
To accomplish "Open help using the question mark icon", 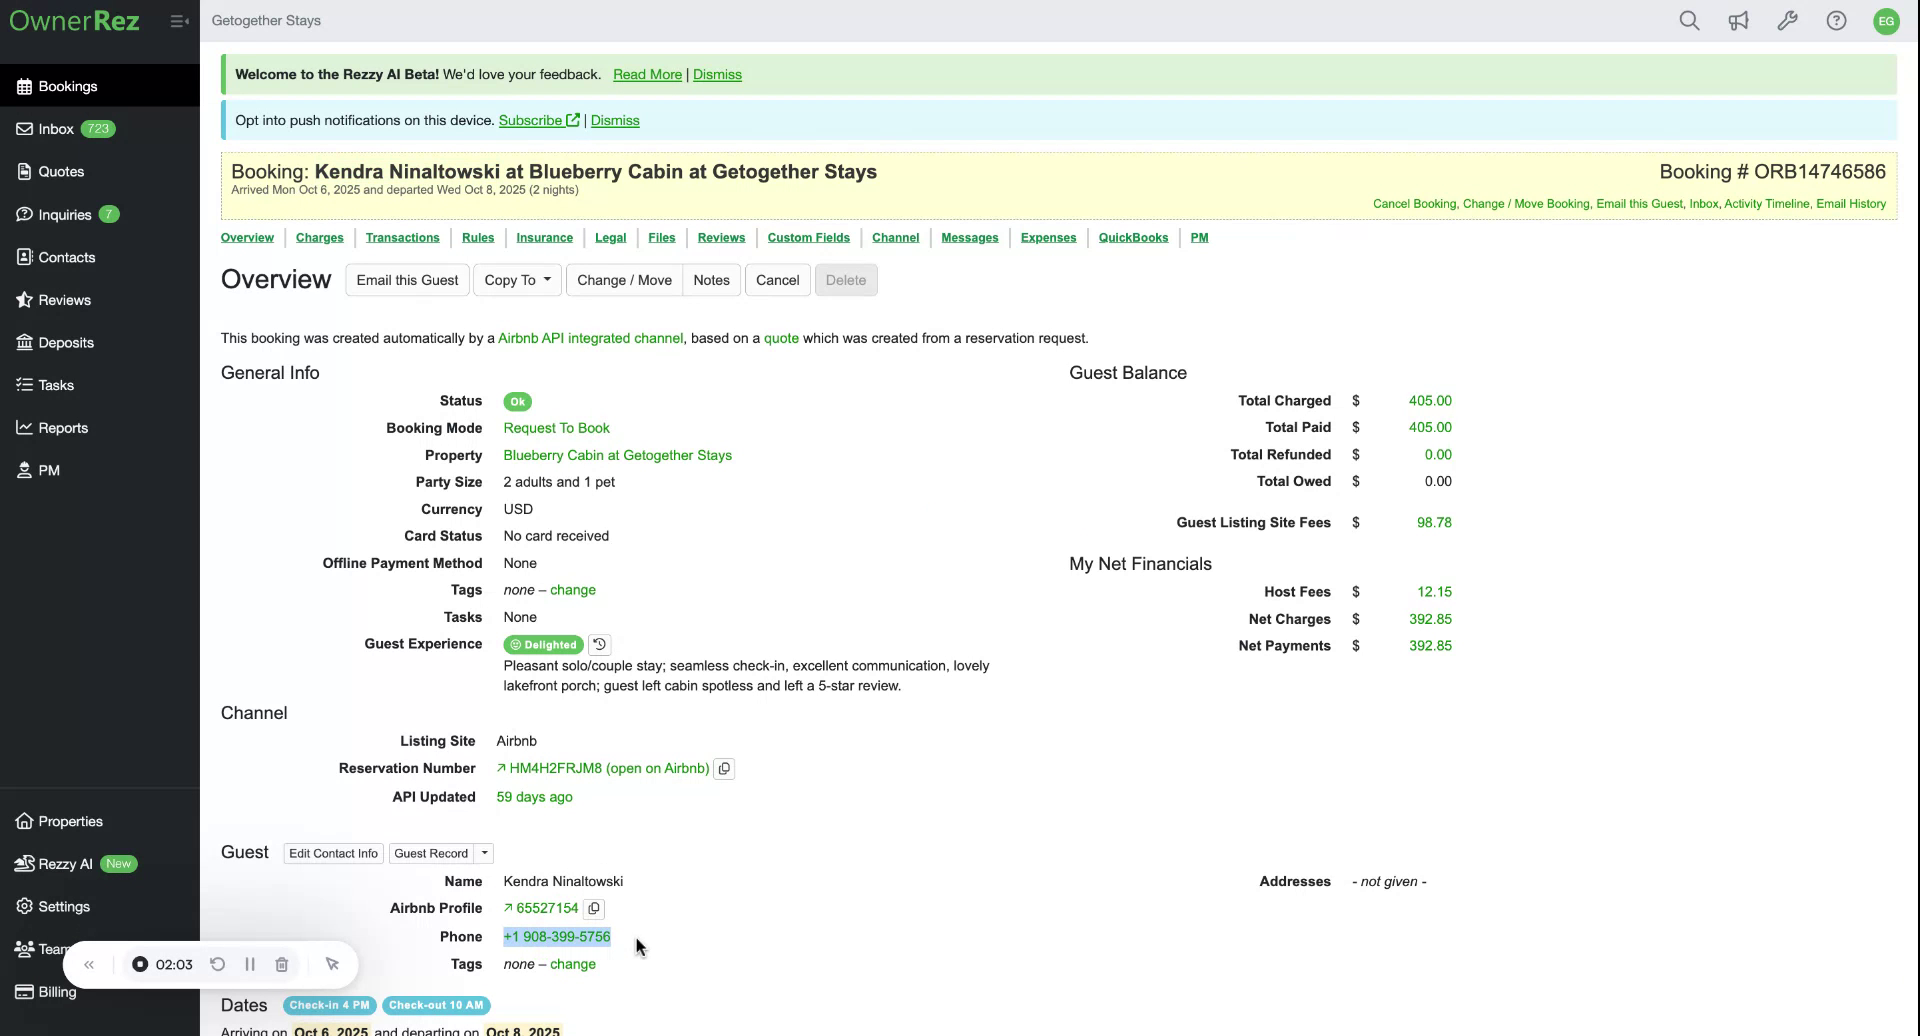I will (x=1836, y=20).
